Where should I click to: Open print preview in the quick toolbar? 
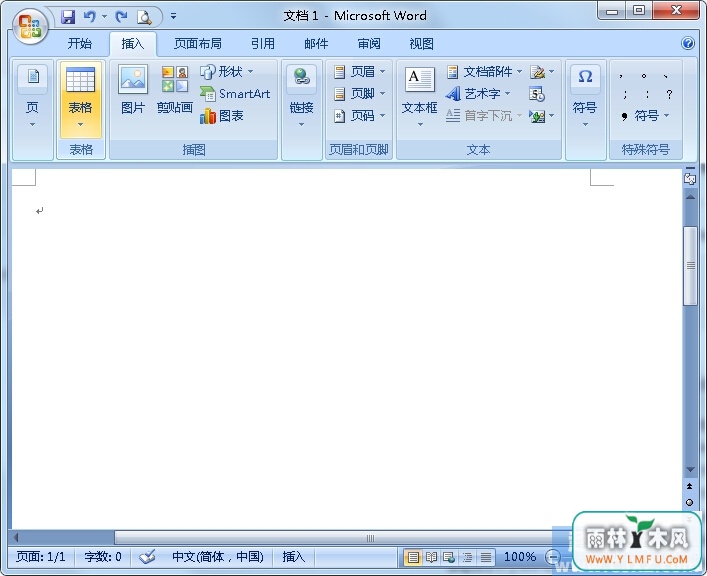[144, 17]
